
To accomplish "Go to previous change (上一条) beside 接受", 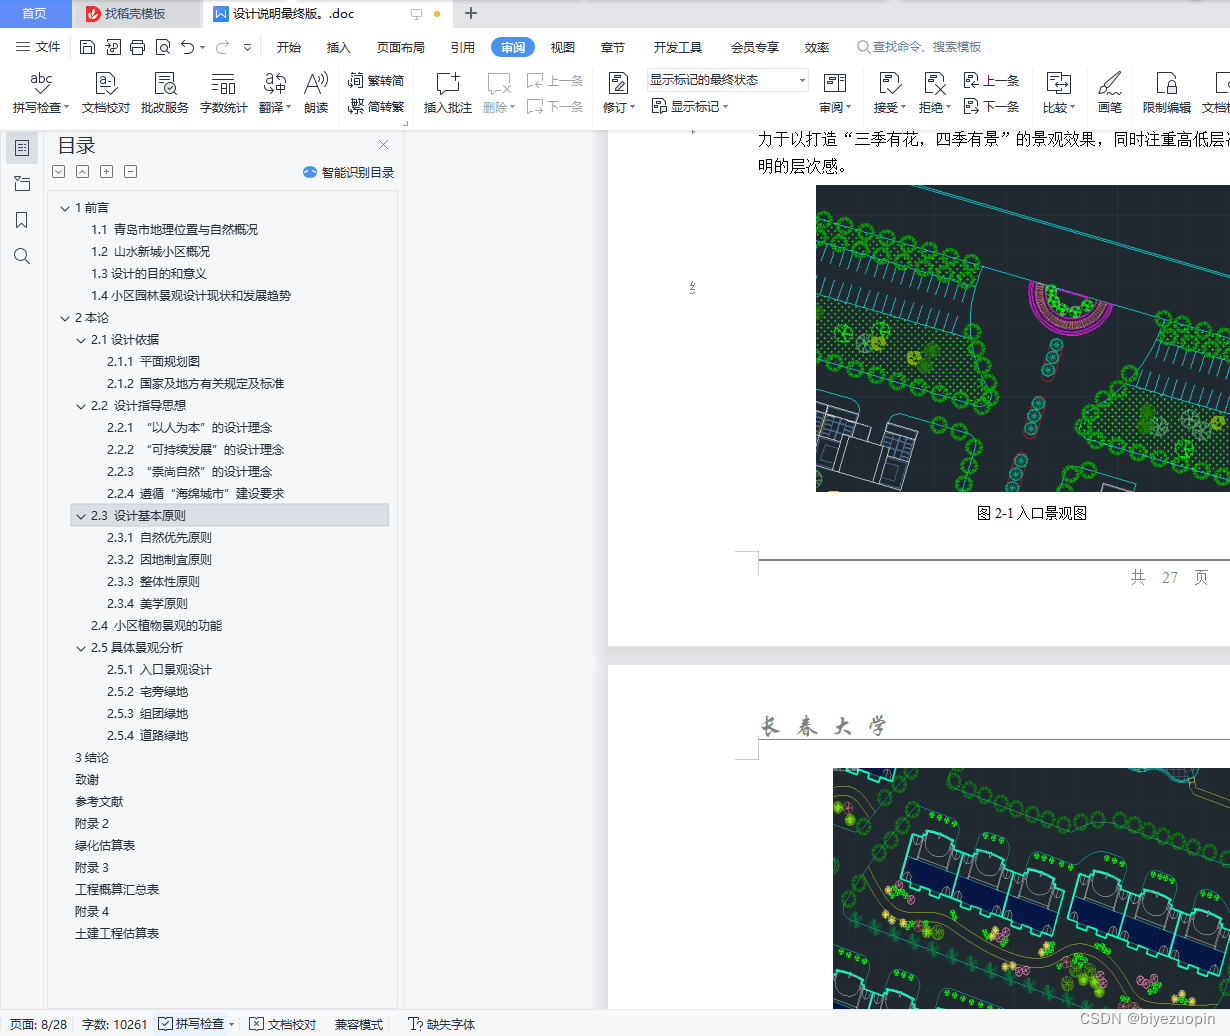I will 991,81.
